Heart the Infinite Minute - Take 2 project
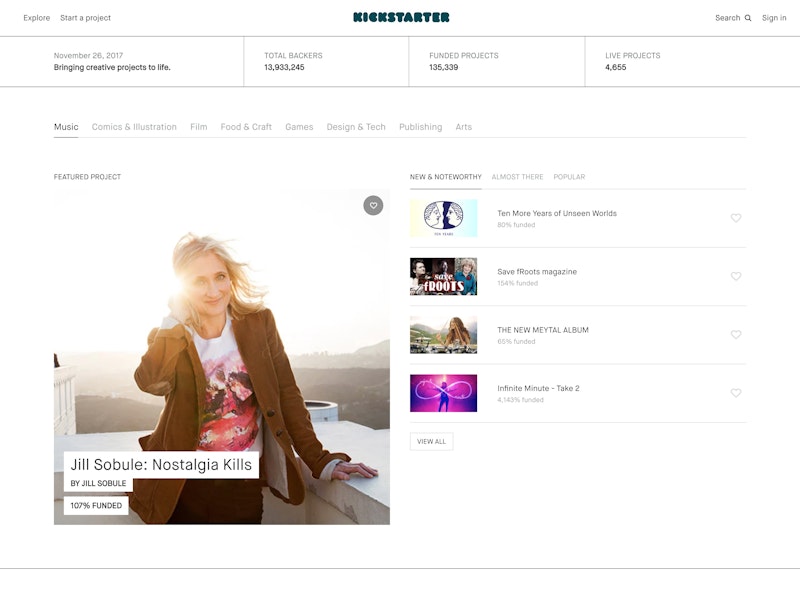This screenshot has width=800, height=600. (x=736, y=393)
